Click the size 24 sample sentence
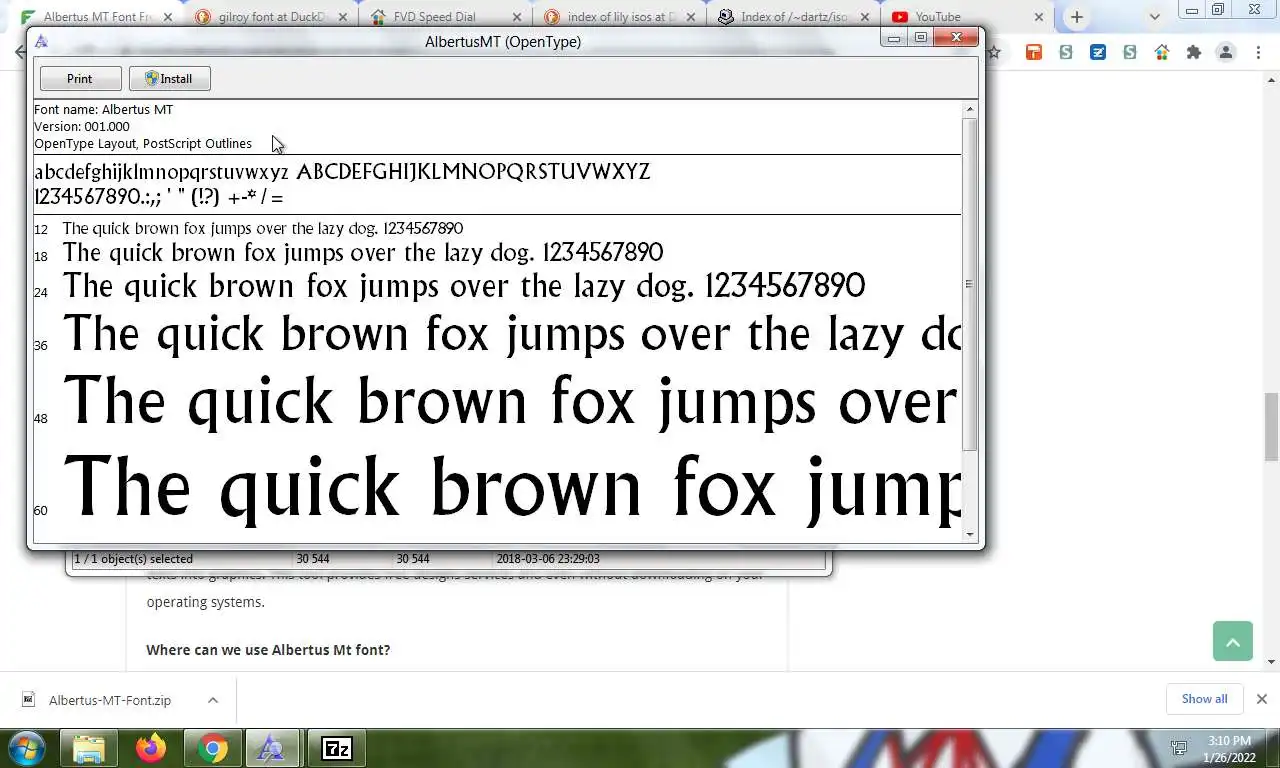Viewport: 1280px width, 768px height. click(x=464, y=287)
